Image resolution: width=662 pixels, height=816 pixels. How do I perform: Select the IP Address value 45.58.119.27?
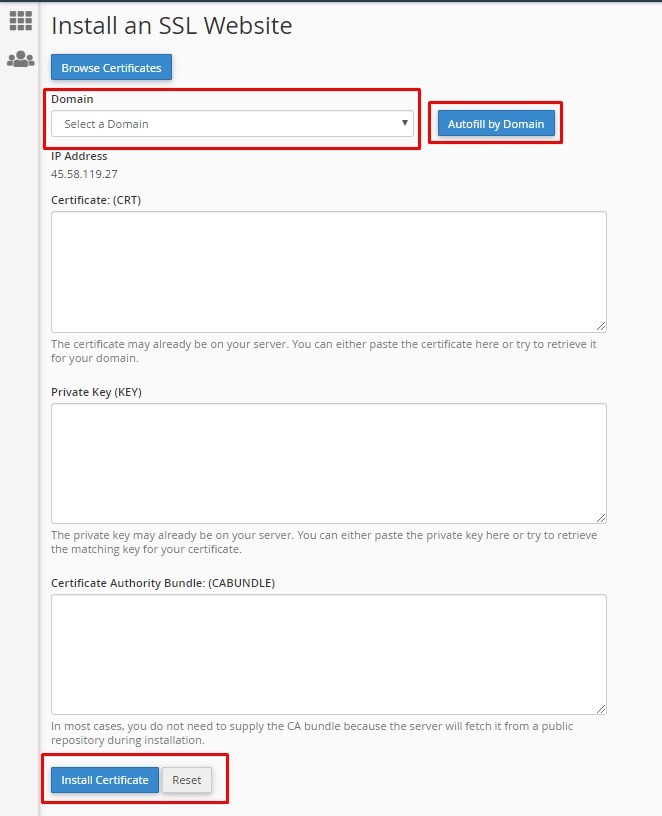tap(84, 172)
